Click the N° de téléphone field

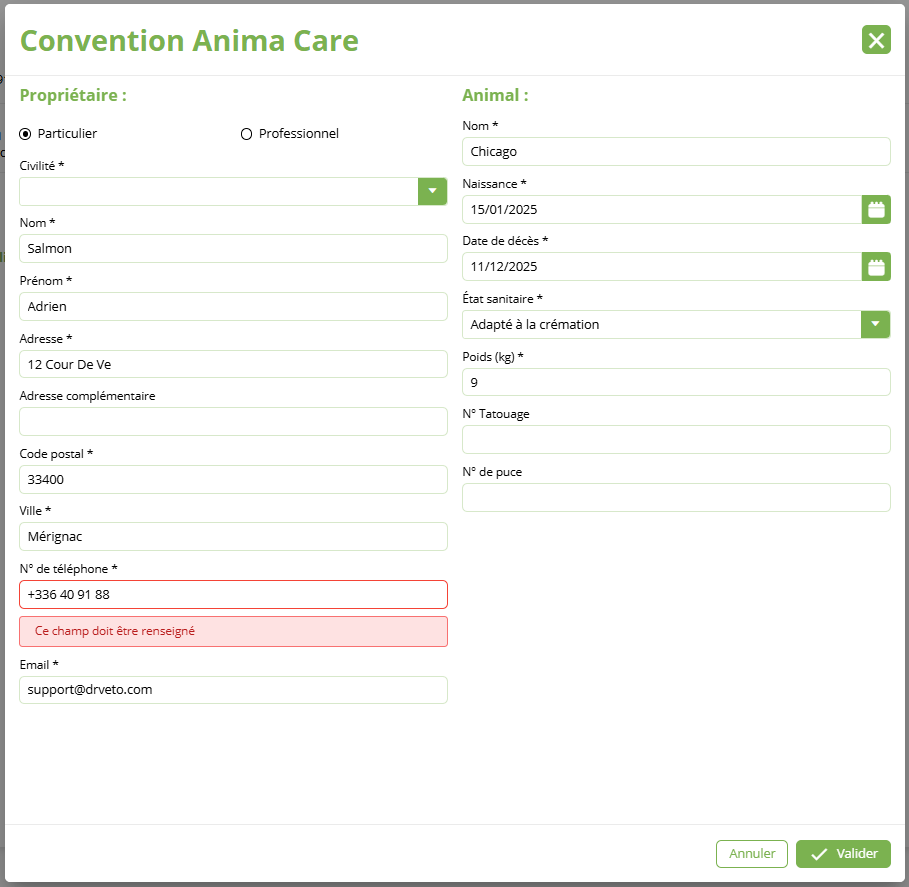click(233, 594)
